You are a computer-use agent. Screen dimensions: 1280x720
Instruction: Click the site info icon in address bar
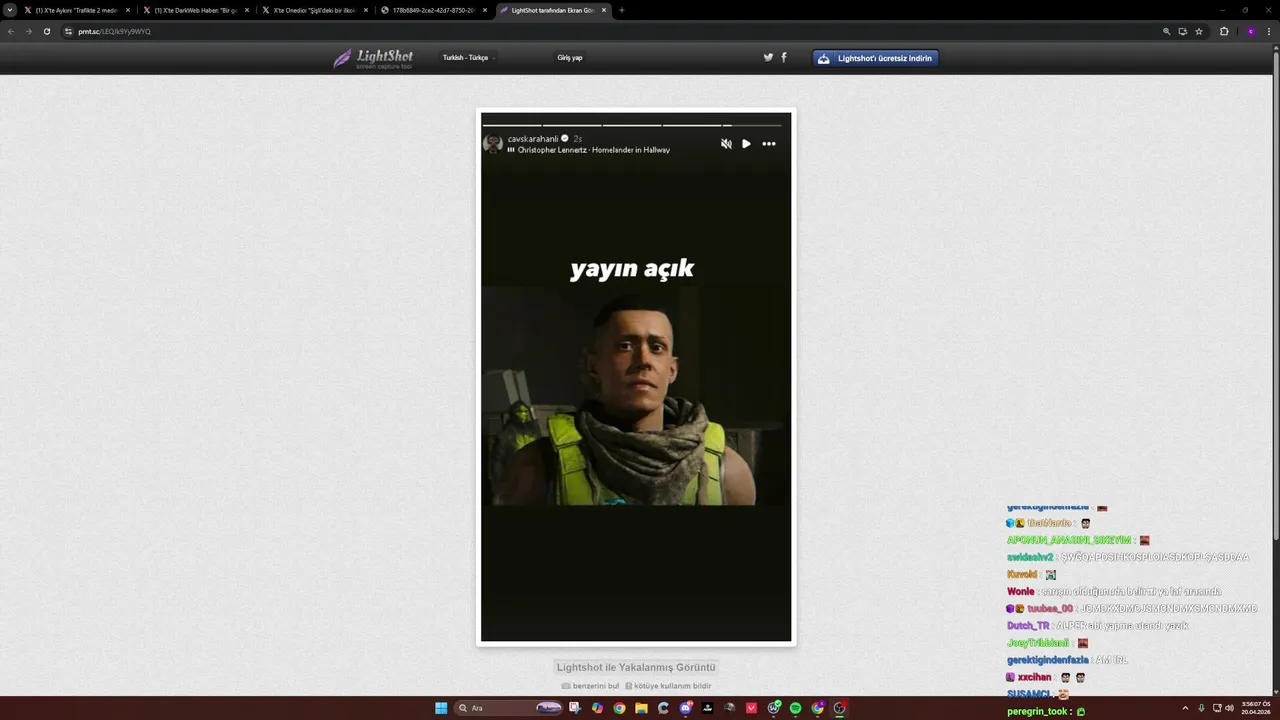pyautogui.click(x=69, y=31)
